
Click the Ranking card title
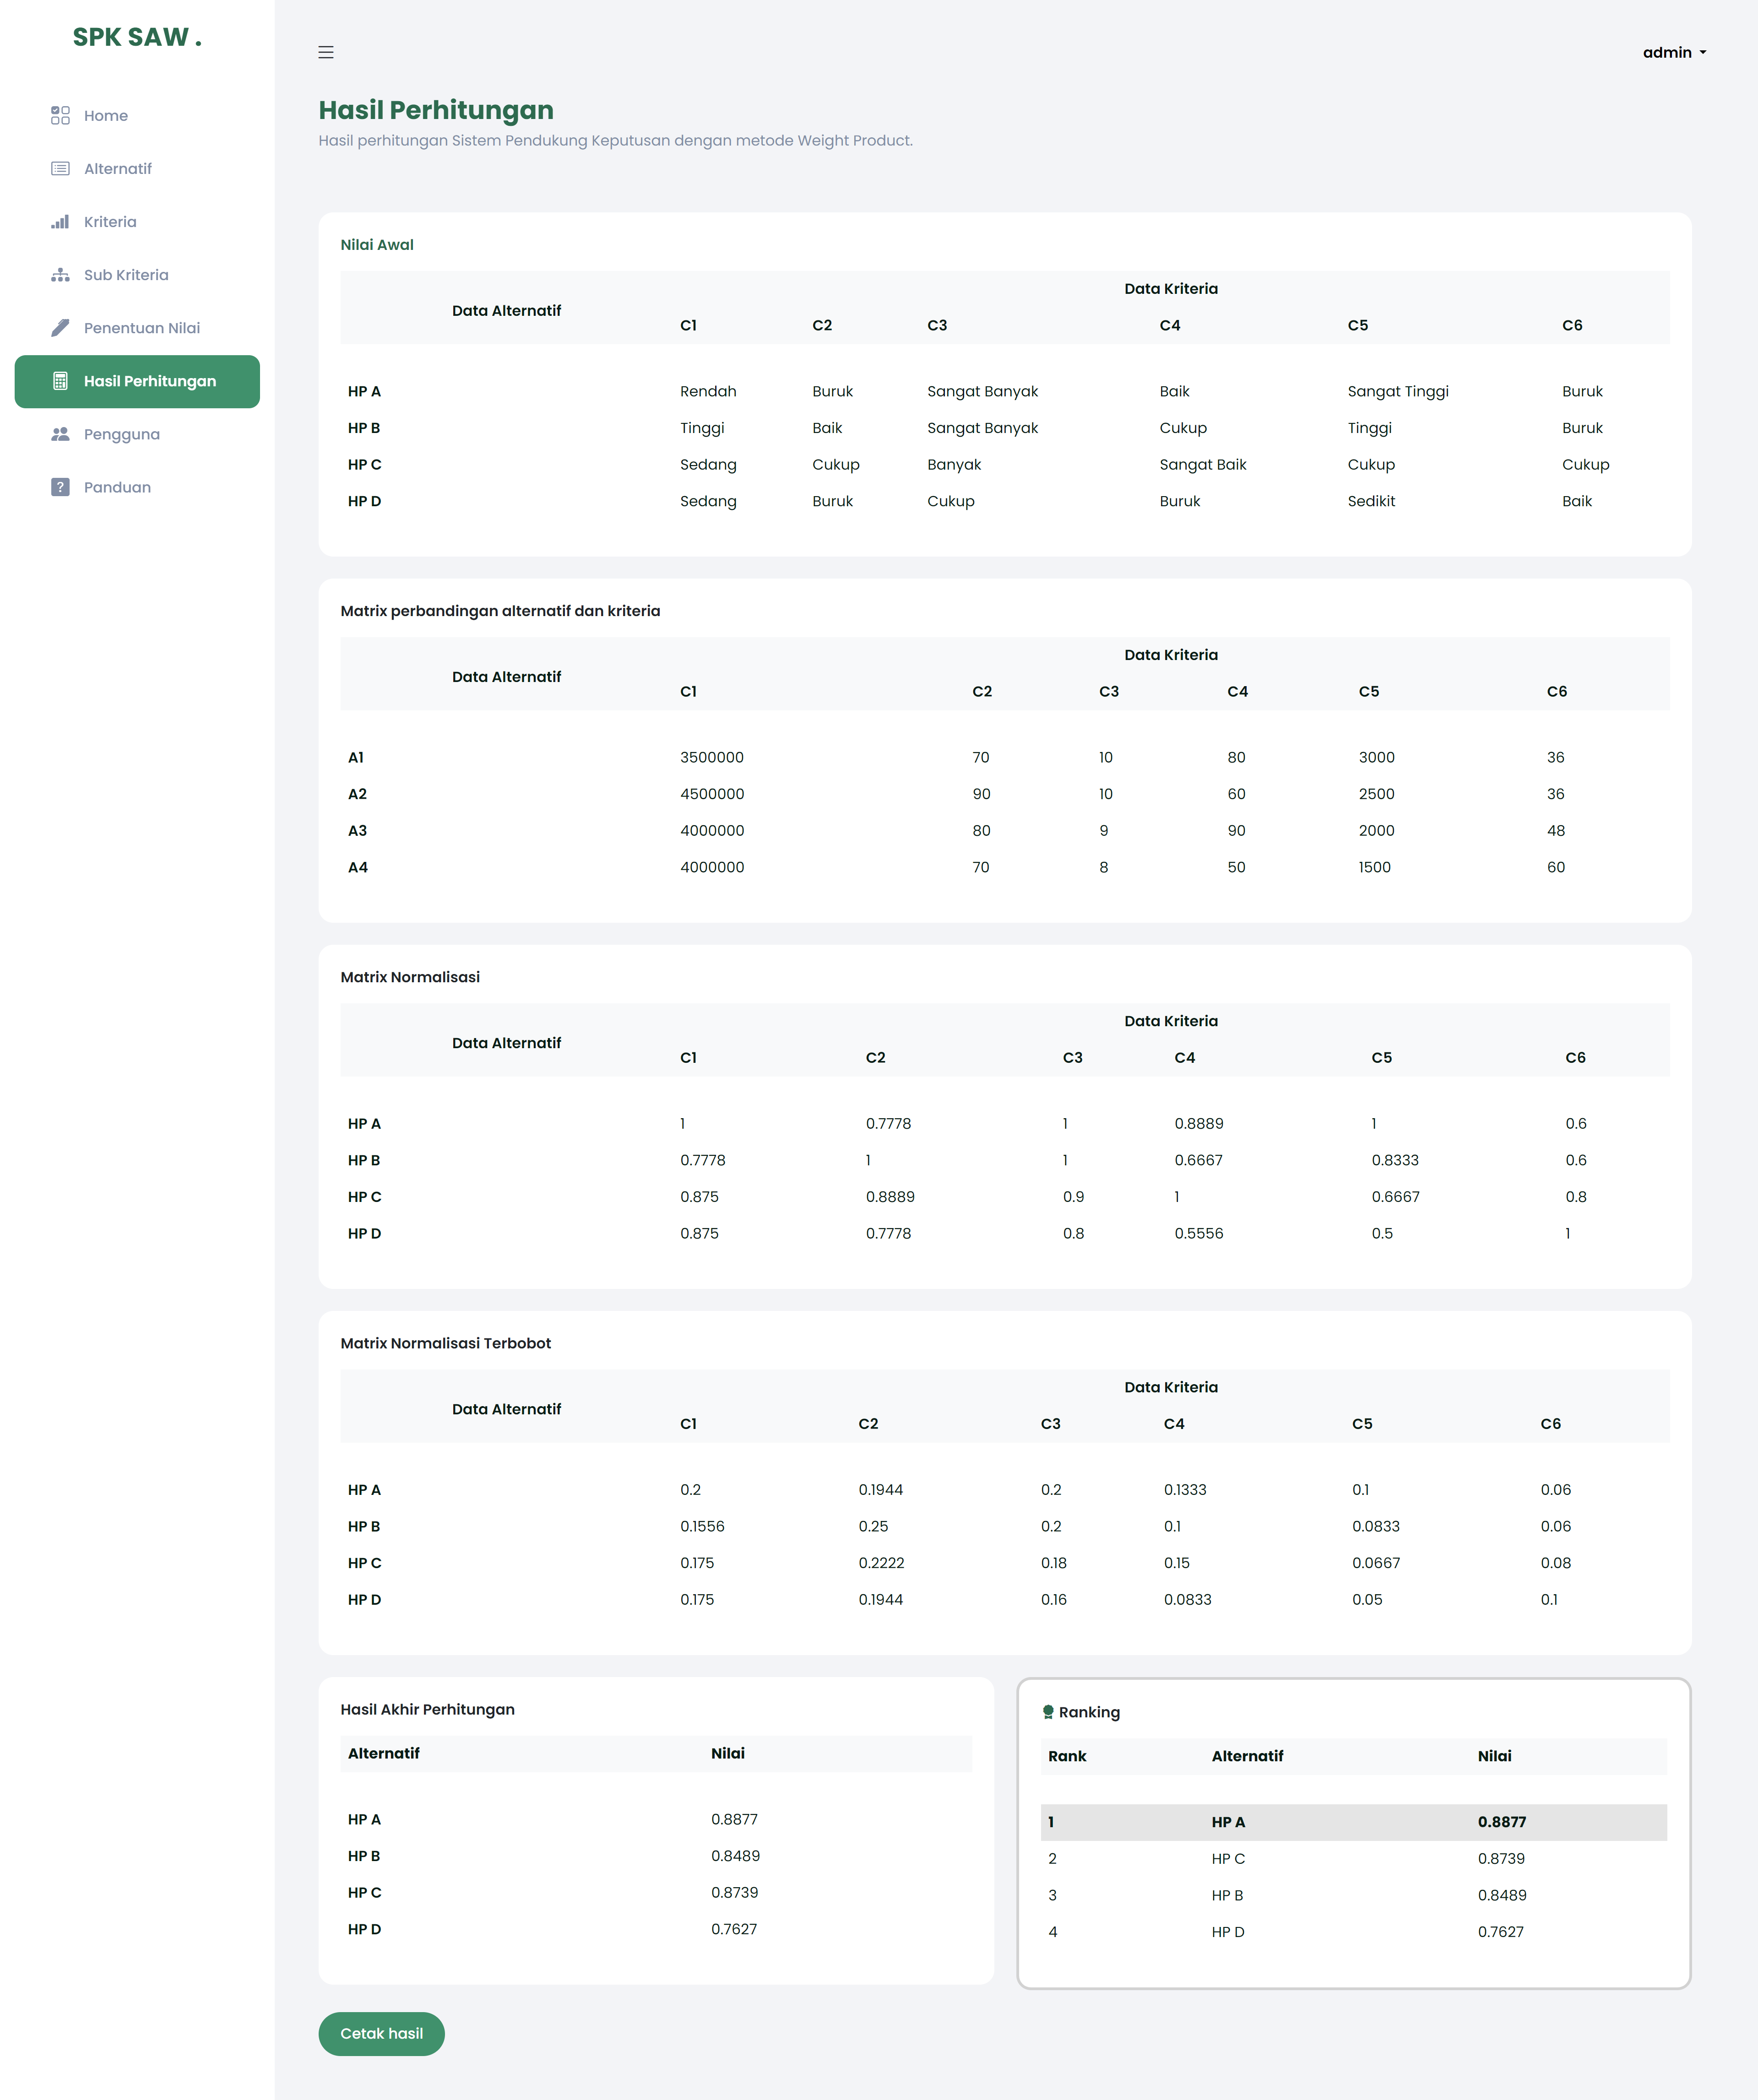click(1089, 1713)
